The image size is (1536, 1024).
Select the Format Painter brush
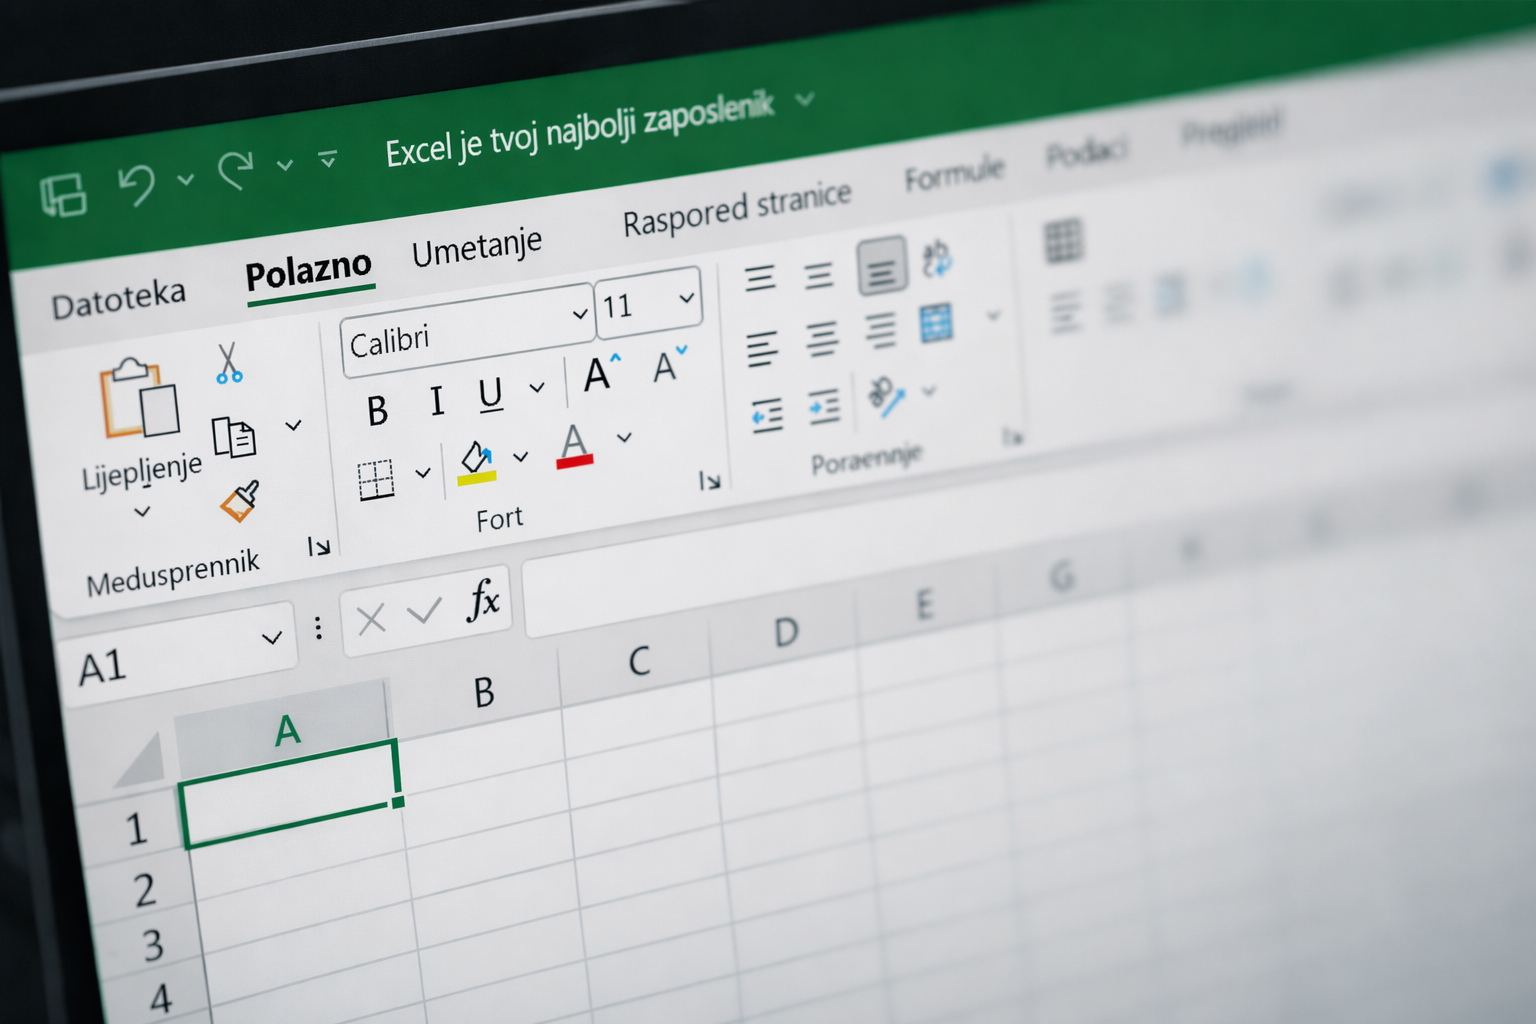(x=240, y=501)
